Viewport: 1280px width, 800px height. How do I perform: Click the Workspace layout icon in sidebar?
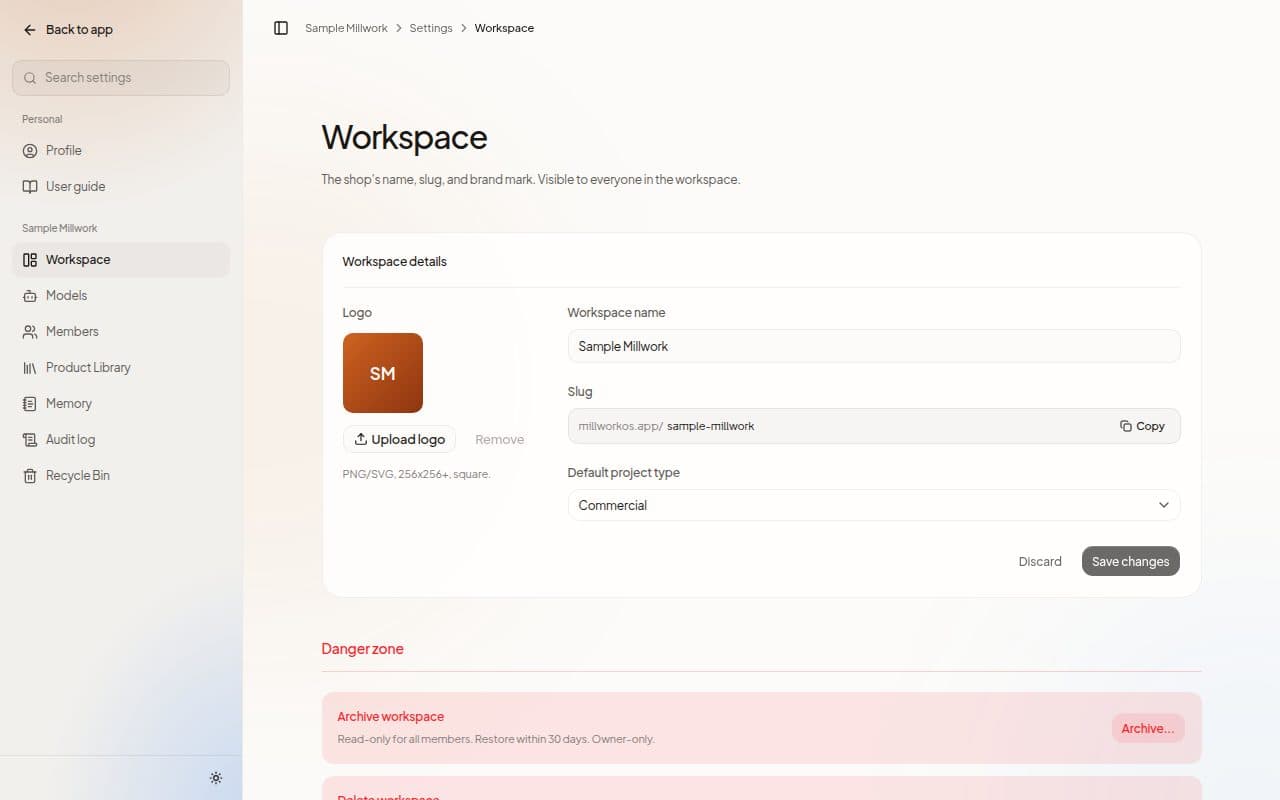(30, 260)
